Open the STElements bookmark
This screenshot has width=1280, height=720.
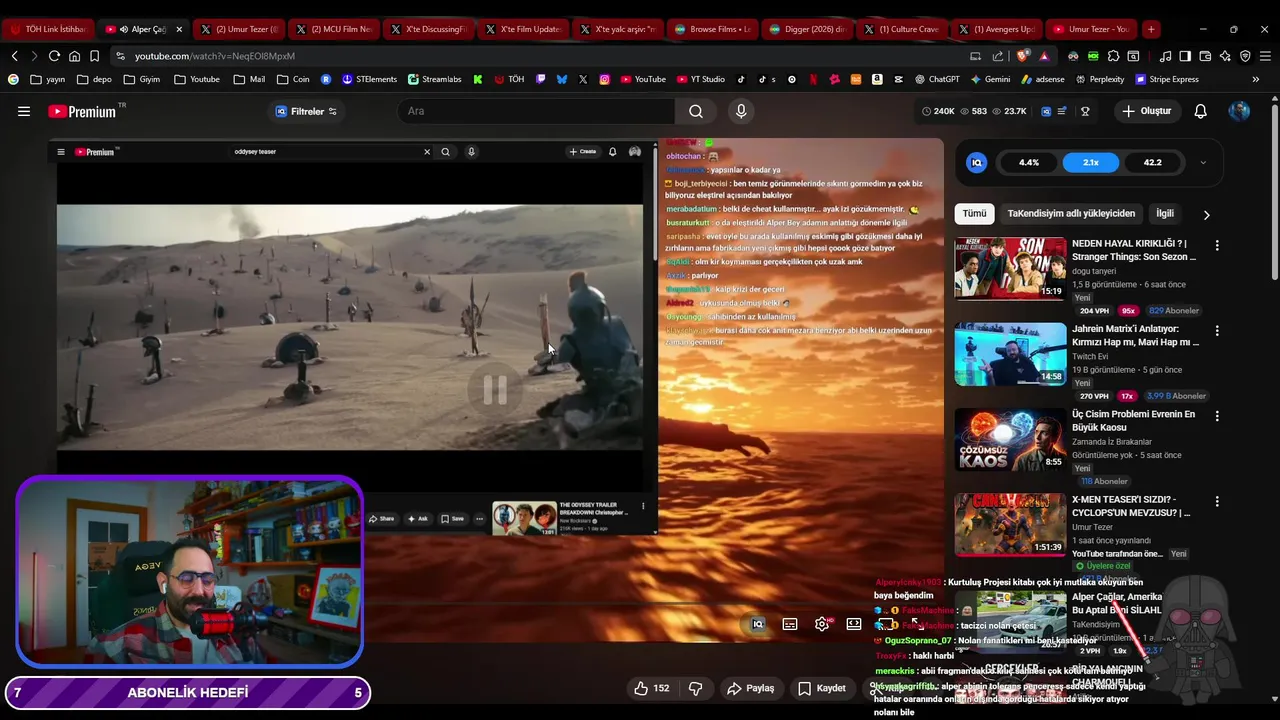click(x=370, y=79)
